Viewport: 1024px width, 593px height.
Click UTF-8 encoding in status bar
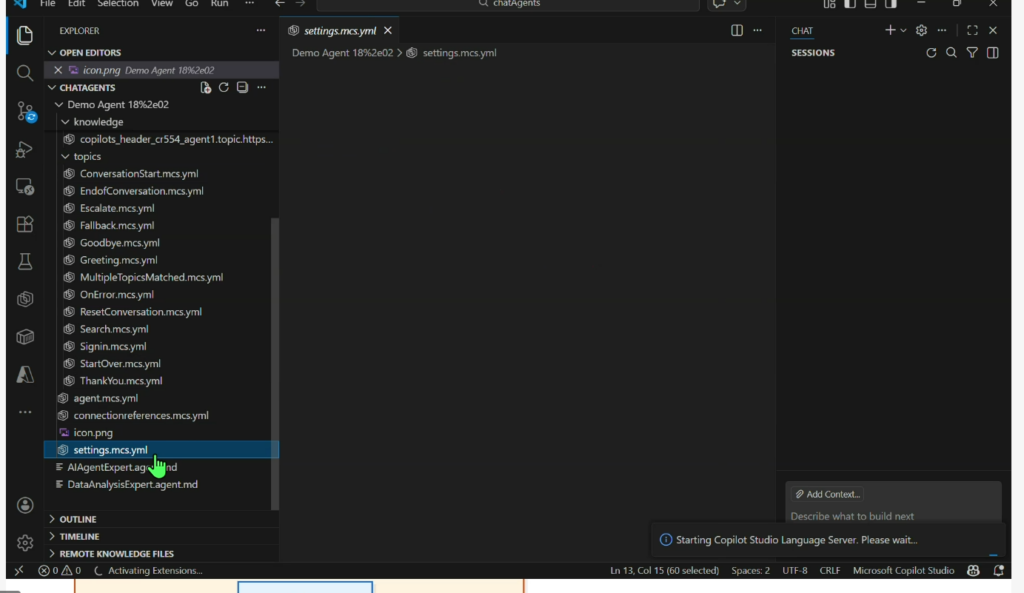click(x=795, y=570)
